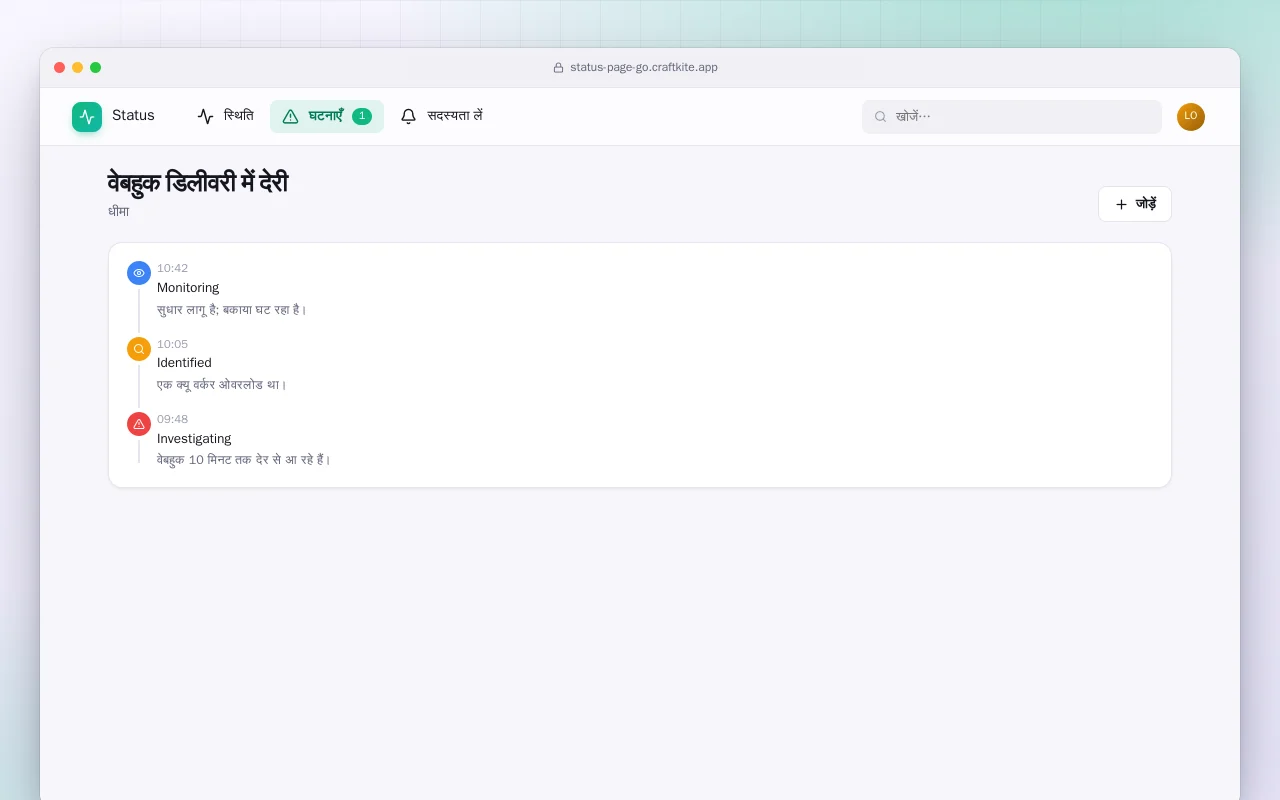The width and height of the screenshot is (1280, 800).
Task: Click the green Status logo icon
Action: 87,117
